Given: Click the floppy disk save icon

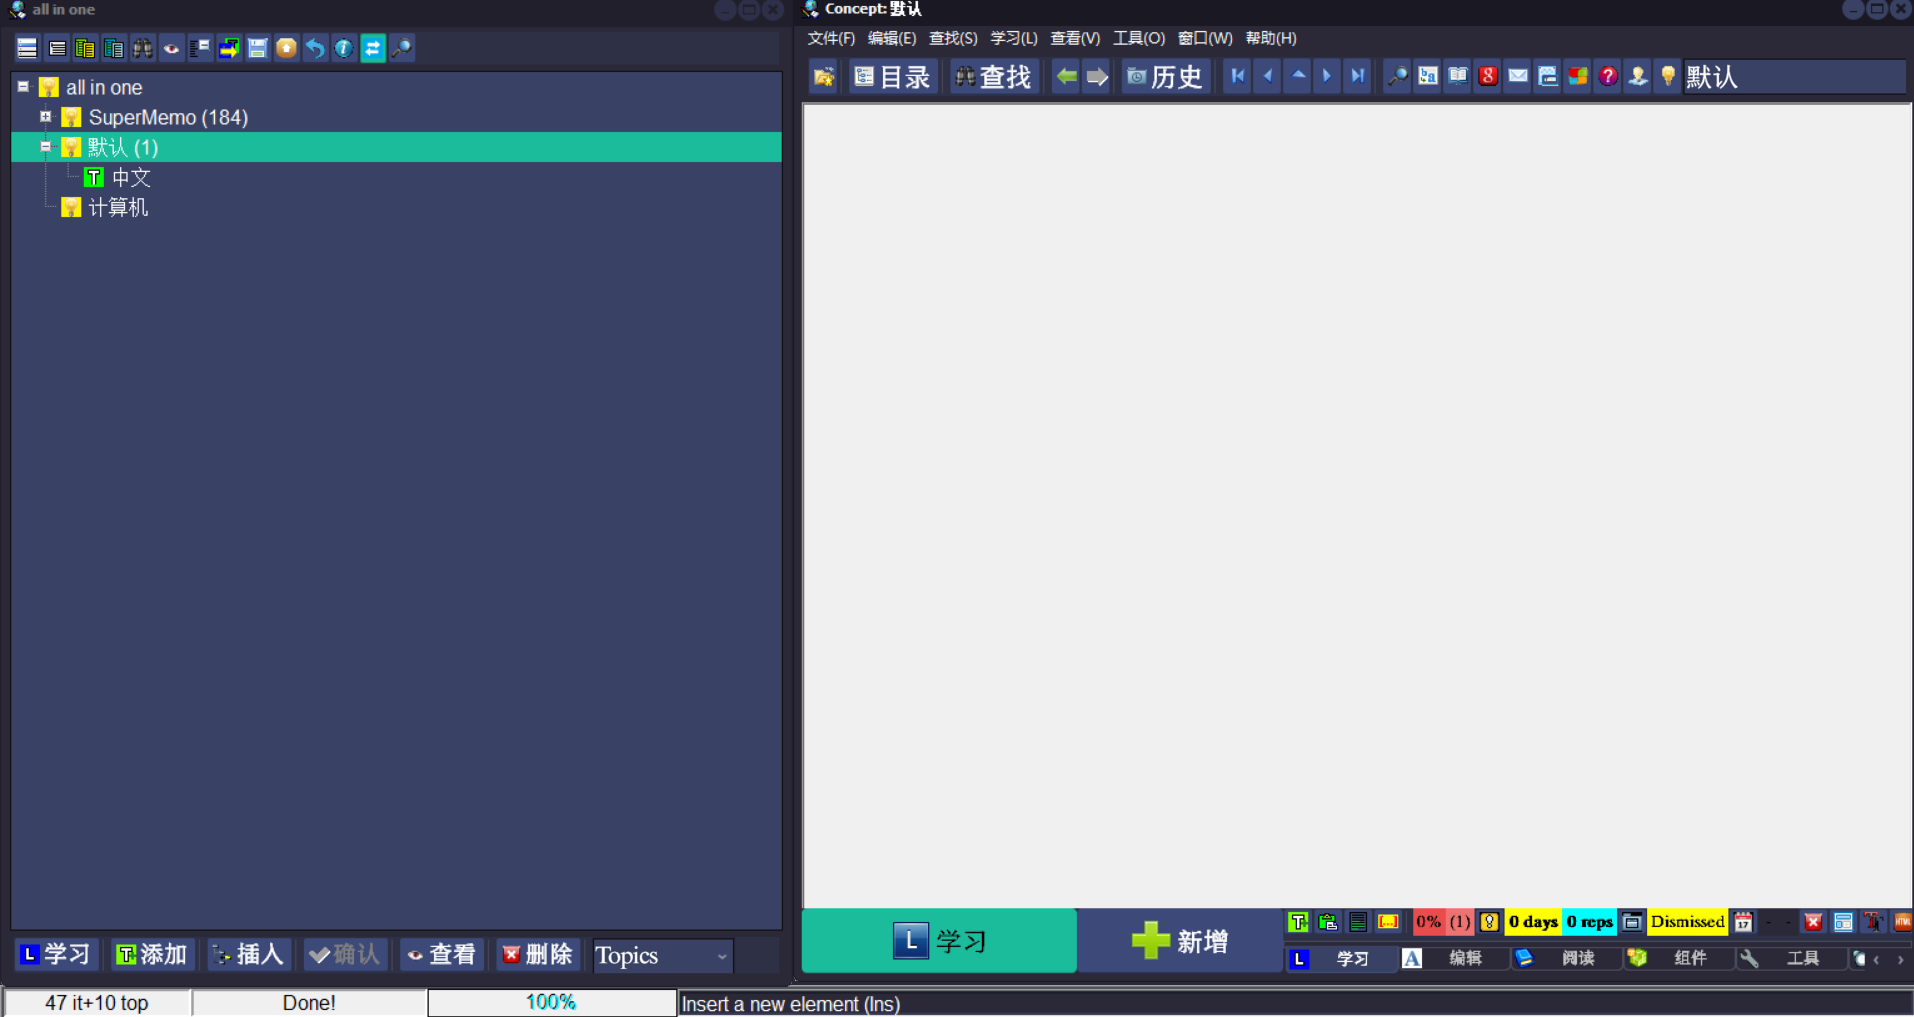Looking at the screenshot, I should click(x=258, y=48).
